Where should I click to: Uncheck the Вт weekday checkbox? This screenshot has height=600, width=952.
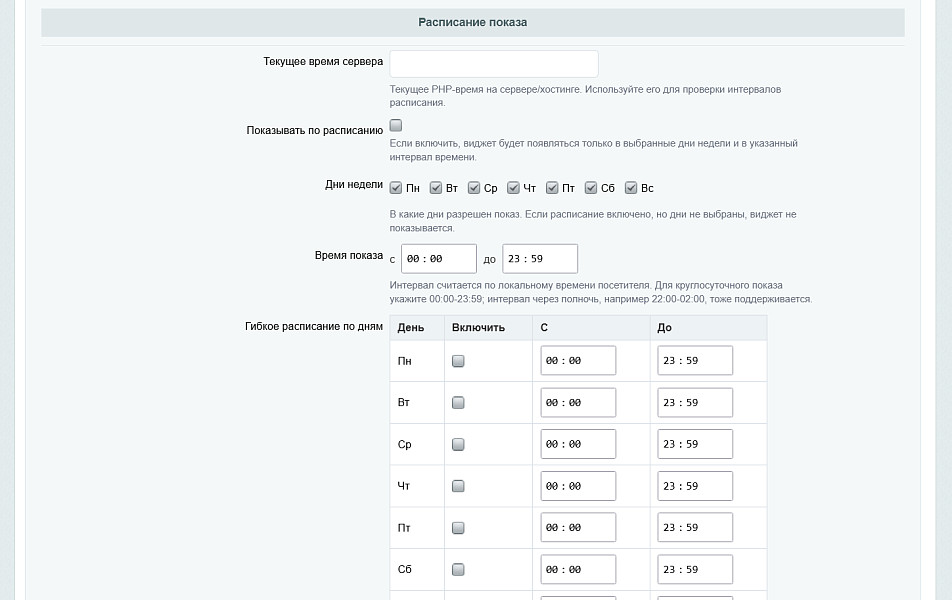point(435,188)
